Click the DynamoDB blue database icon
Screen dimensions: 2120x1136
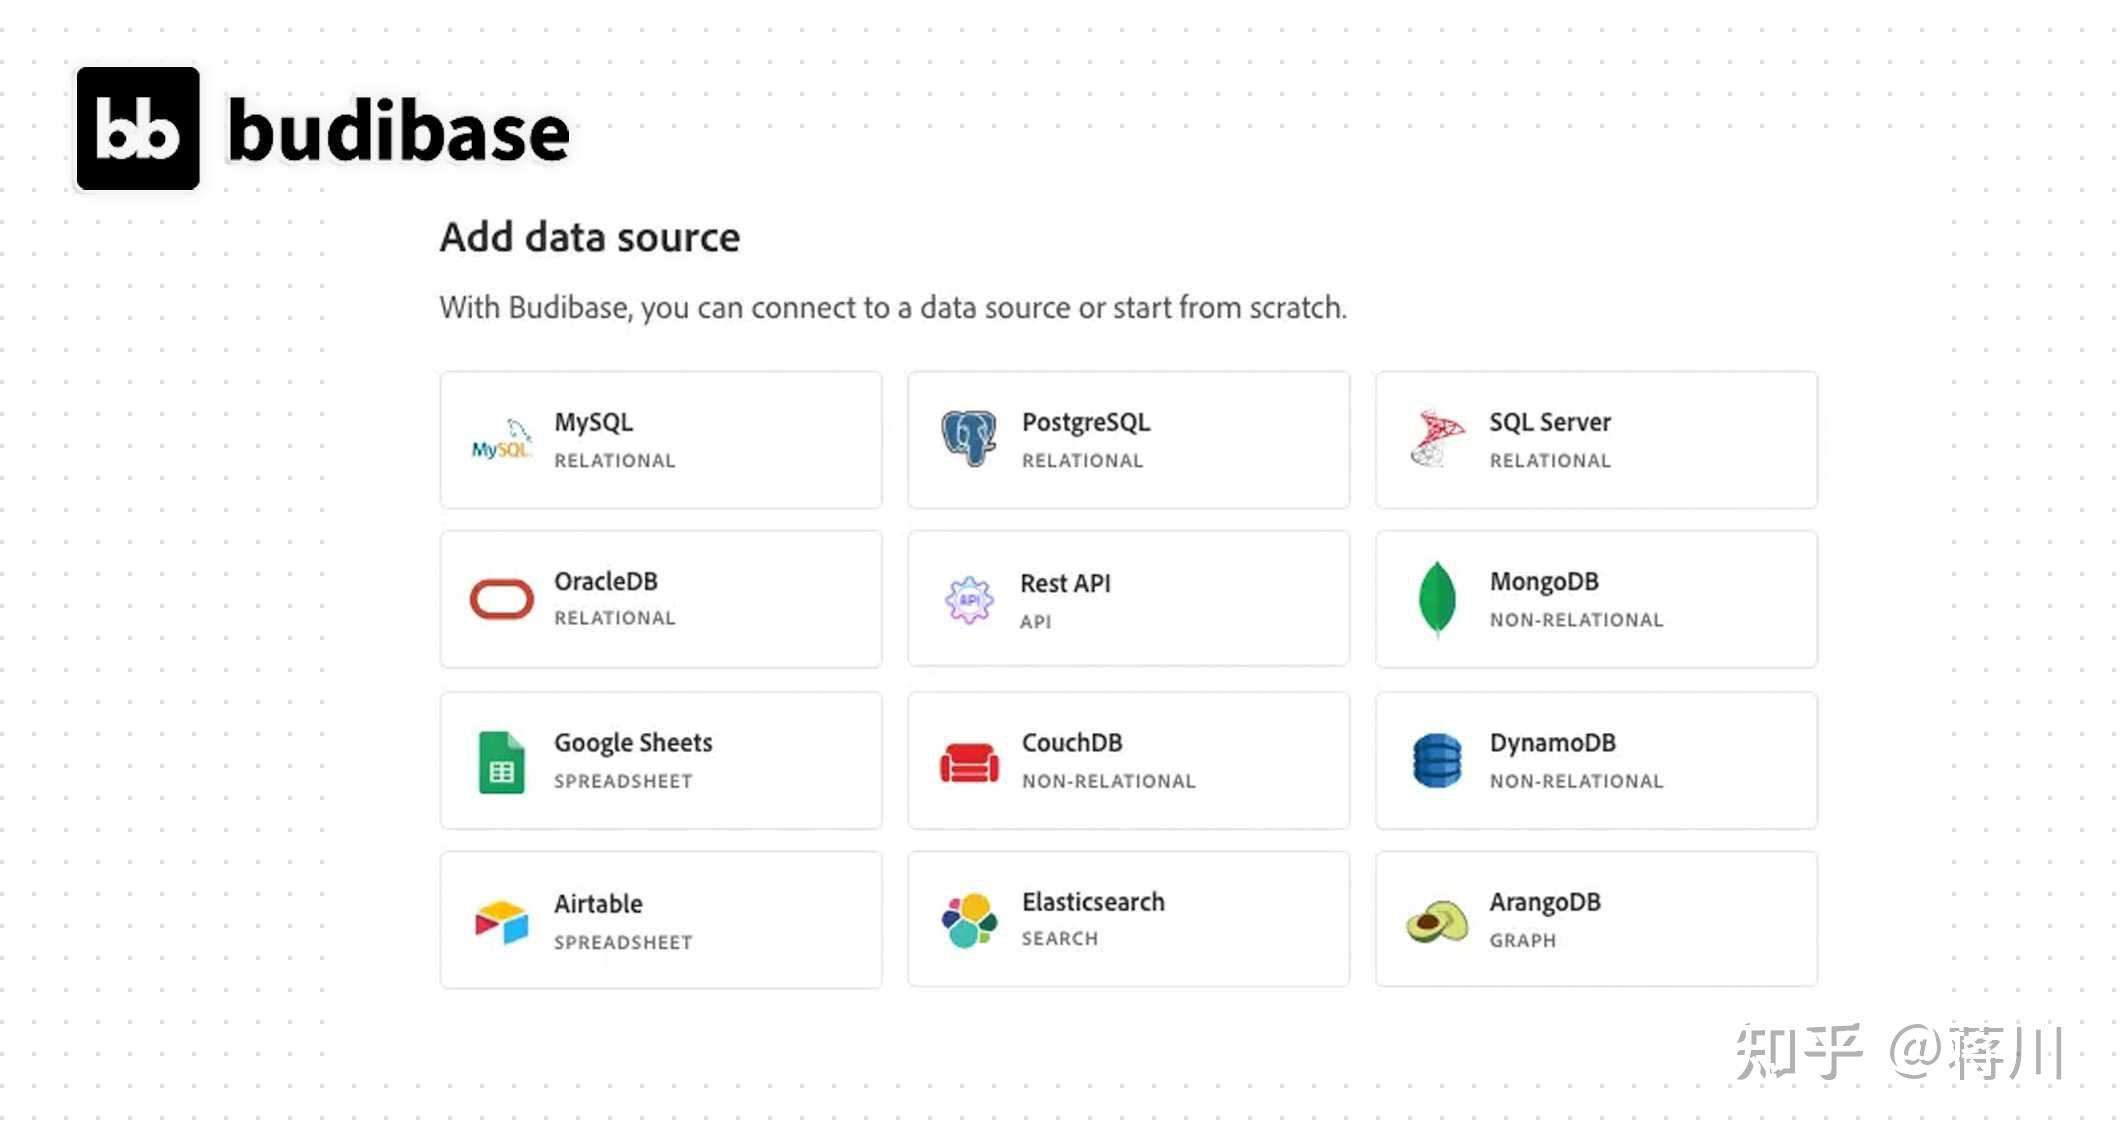click(x=1436, y=761)
